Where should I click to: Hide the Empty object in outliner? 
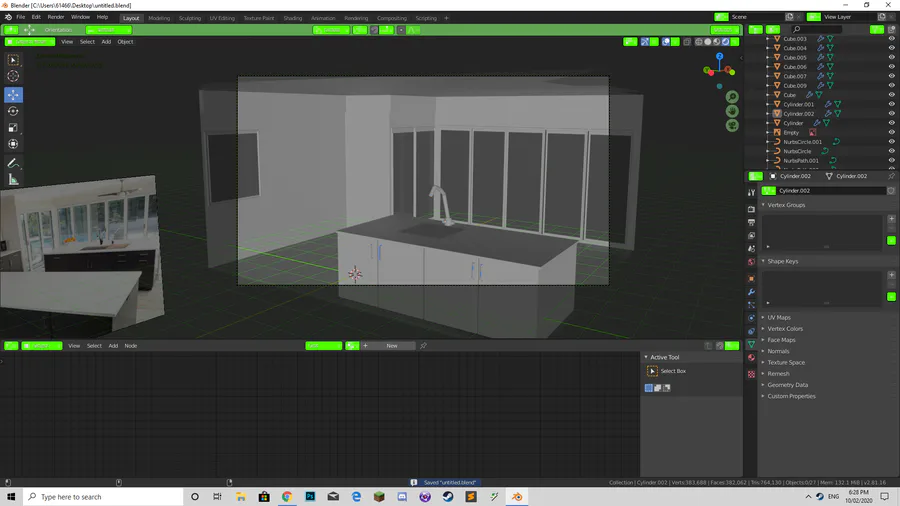(891, 133)
